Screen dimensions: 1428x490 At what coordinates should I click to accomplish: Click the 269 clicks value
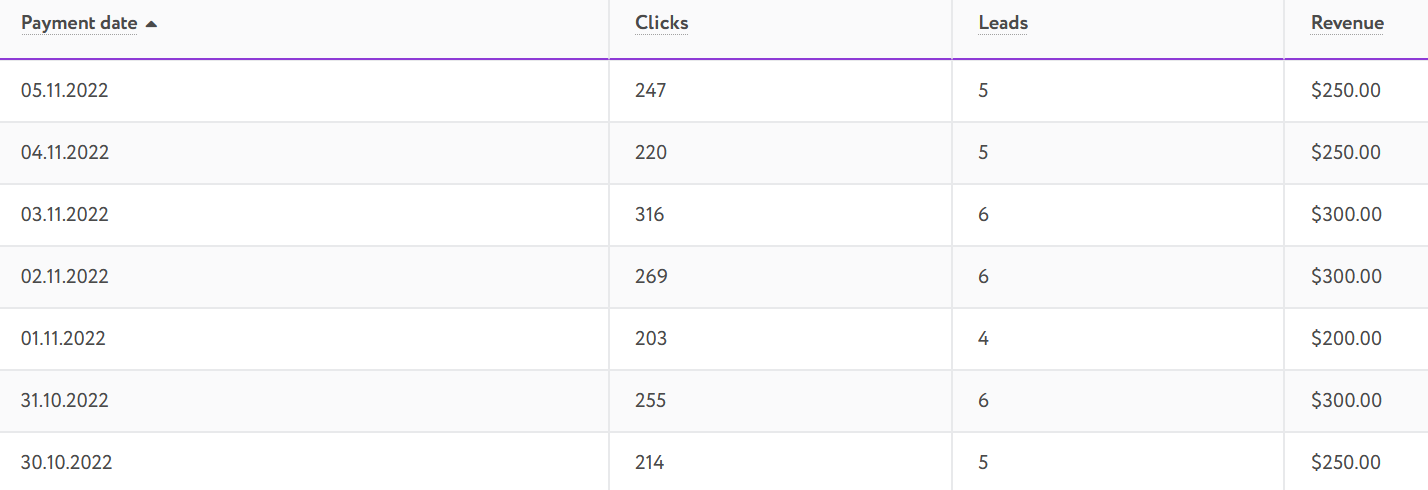(651, 277)
